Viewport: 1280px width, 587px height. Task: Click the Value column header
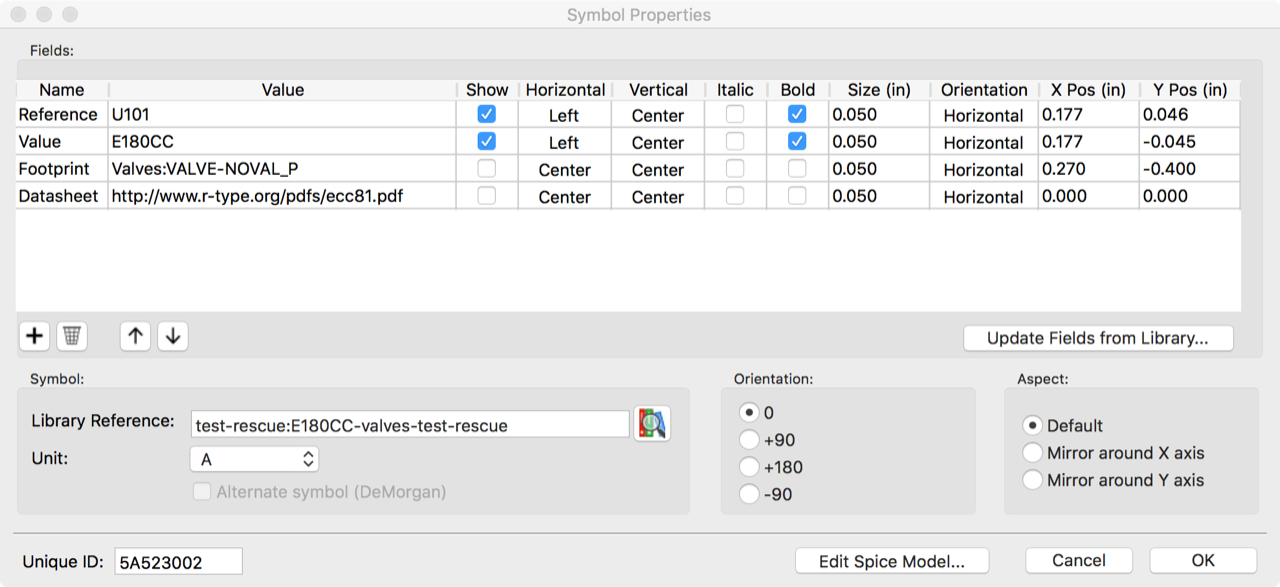coord(282,90)
